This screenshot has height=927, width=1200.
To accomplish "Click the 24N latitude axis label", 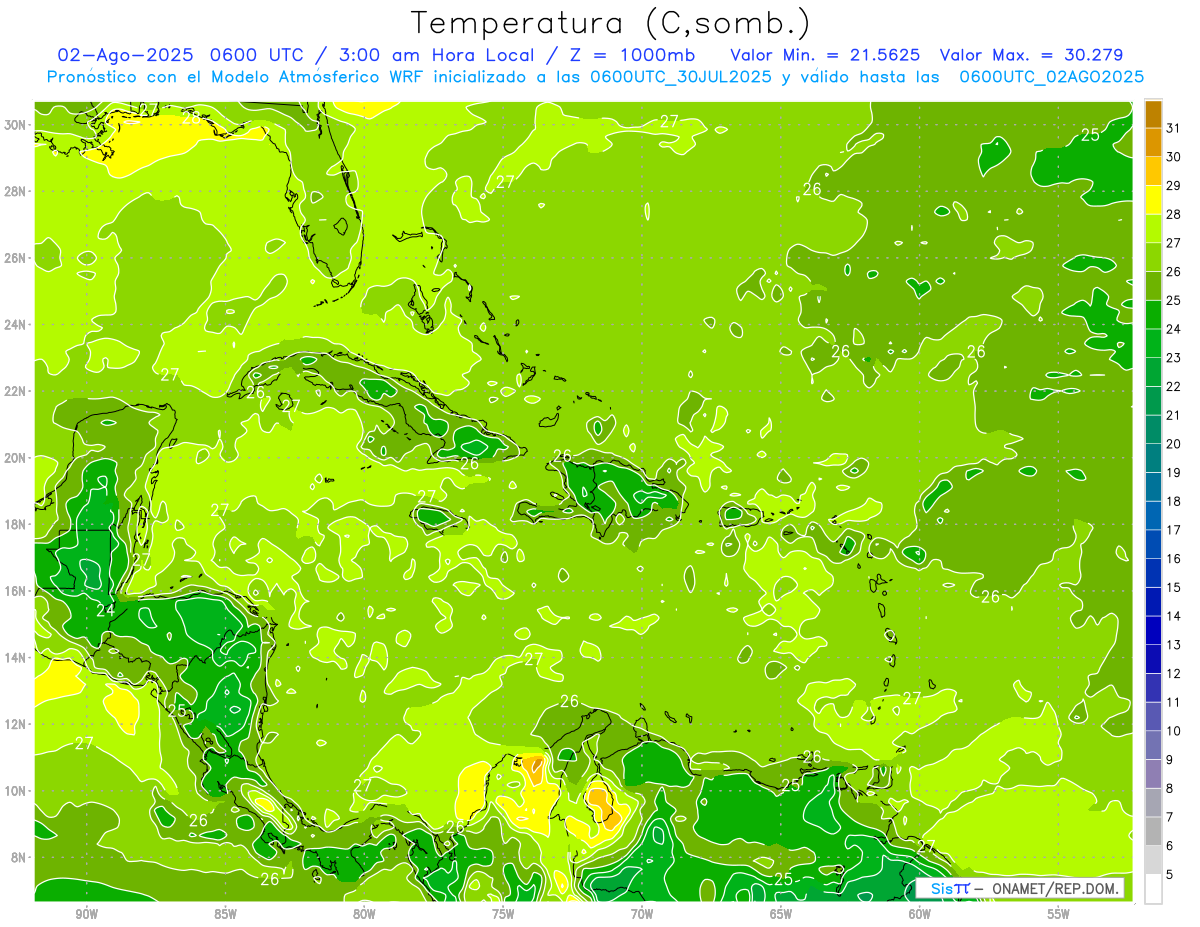I will [x=15, y=325].
